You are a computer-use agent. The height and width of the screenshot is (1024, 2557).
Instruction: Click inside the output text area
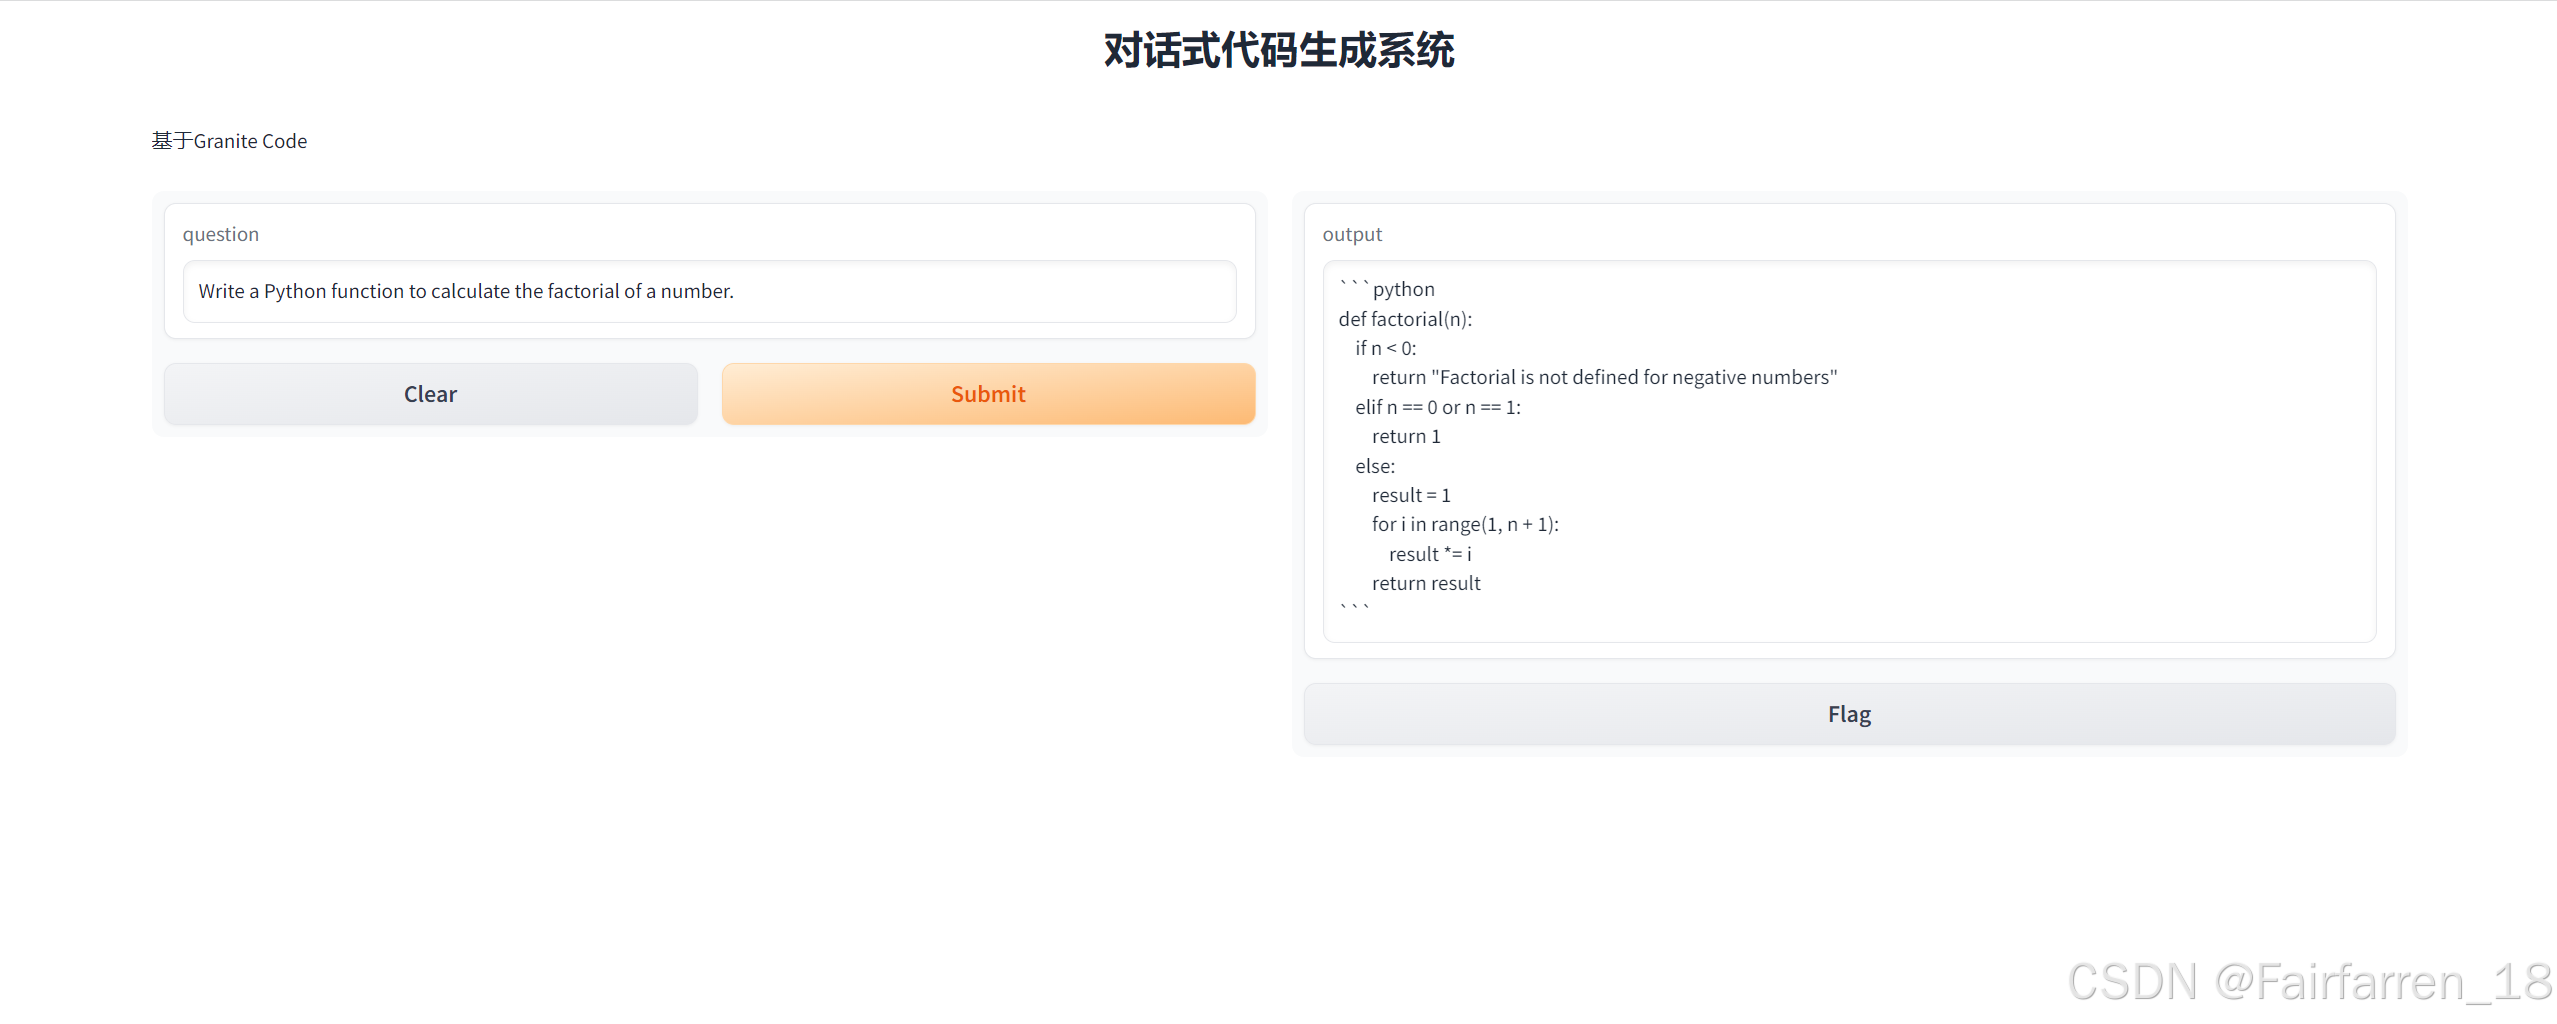pyautogui.click(x=1849, y=451)
